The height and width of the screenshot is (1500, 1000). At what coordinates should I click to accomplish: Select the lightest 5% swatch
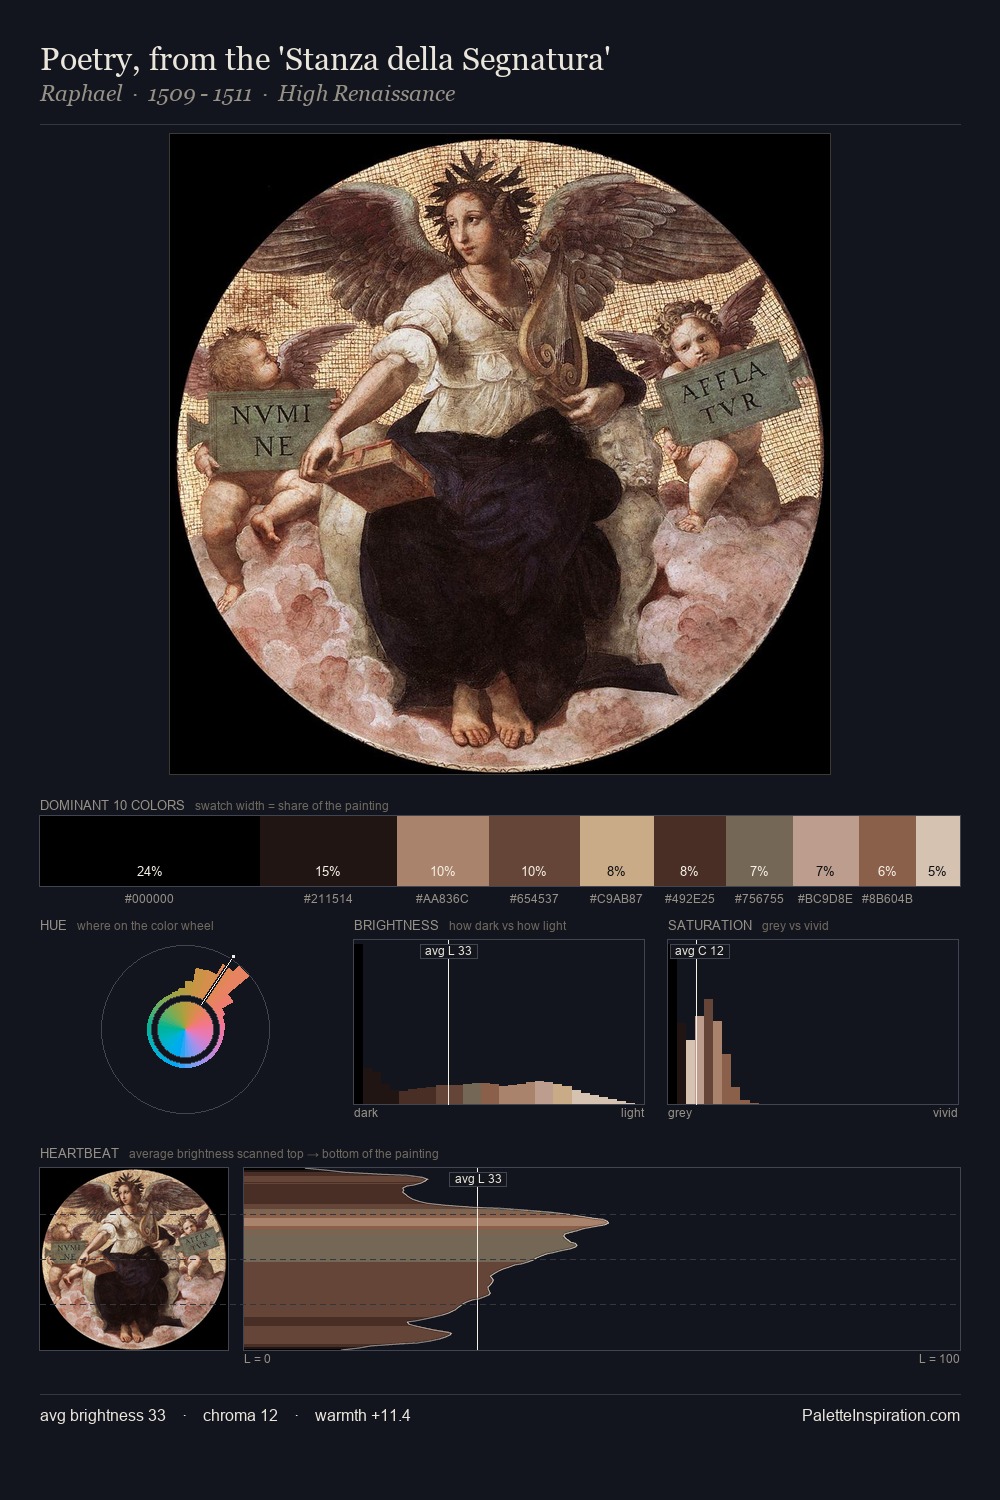coord(938,851)
